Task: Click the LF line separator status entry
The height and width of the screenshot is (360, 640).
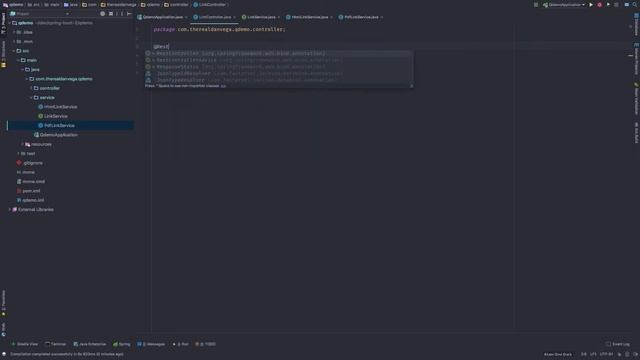Action: [x=593, y=354]
